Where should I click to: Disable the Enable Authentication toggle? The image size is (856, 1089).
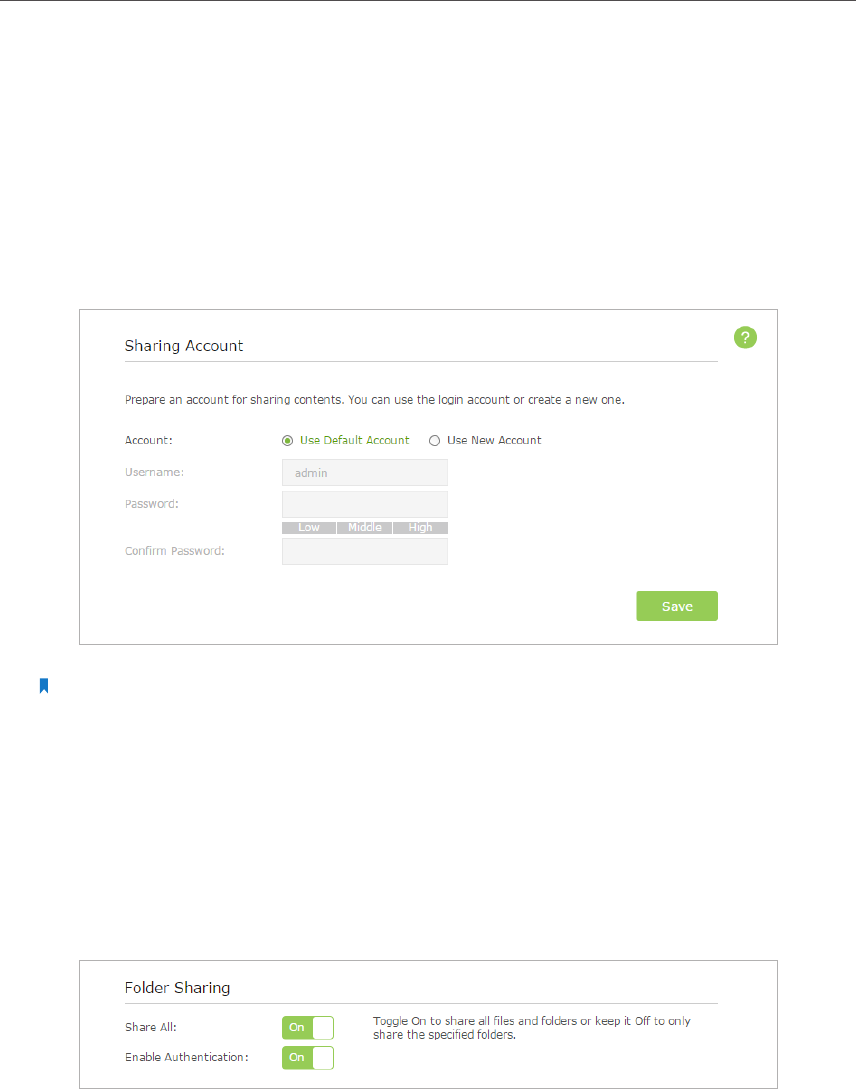pos(308,1058)
